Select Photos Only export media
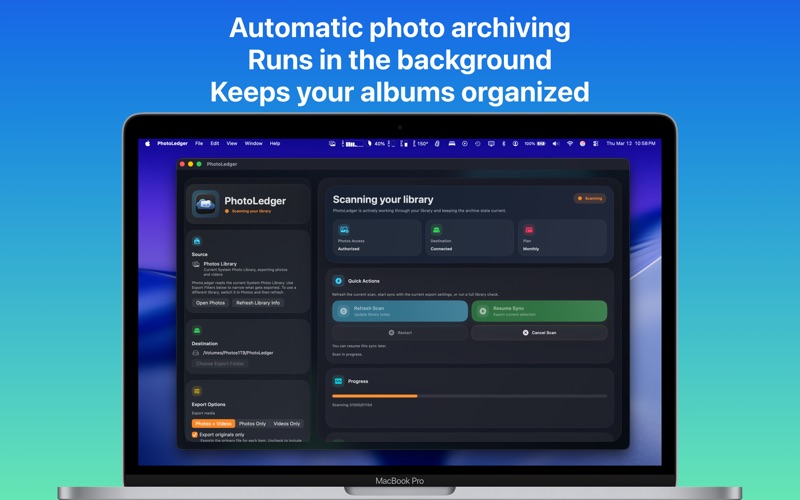This screenshot has width=800, height=500. (x=253, y=423)
